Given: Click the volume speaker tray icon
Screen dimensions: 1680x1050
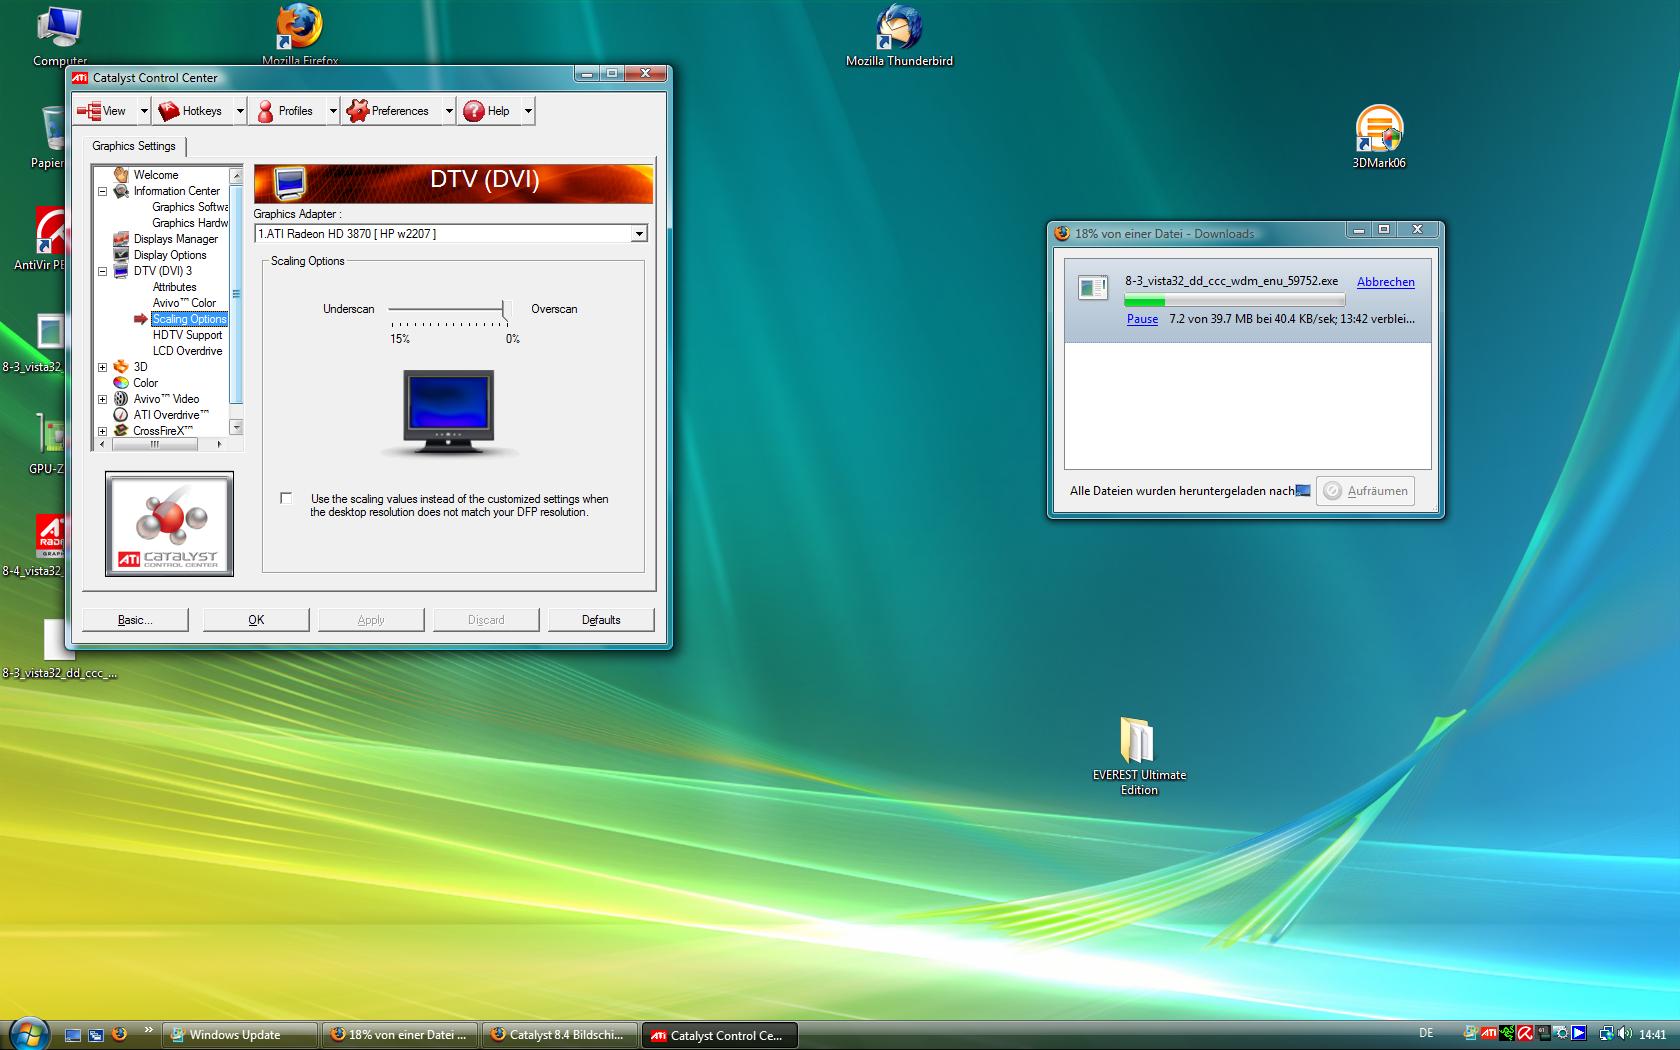Looking at the screenshot, I should [x=1624, y=1034].
